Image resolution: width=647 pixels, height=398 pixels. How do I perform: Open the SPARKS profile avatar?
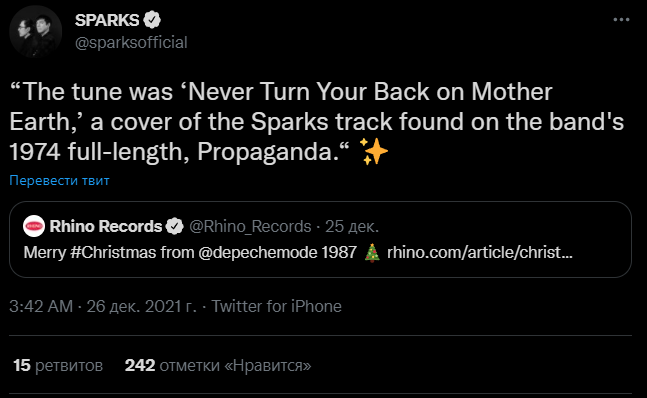click(x=35, y=31)
